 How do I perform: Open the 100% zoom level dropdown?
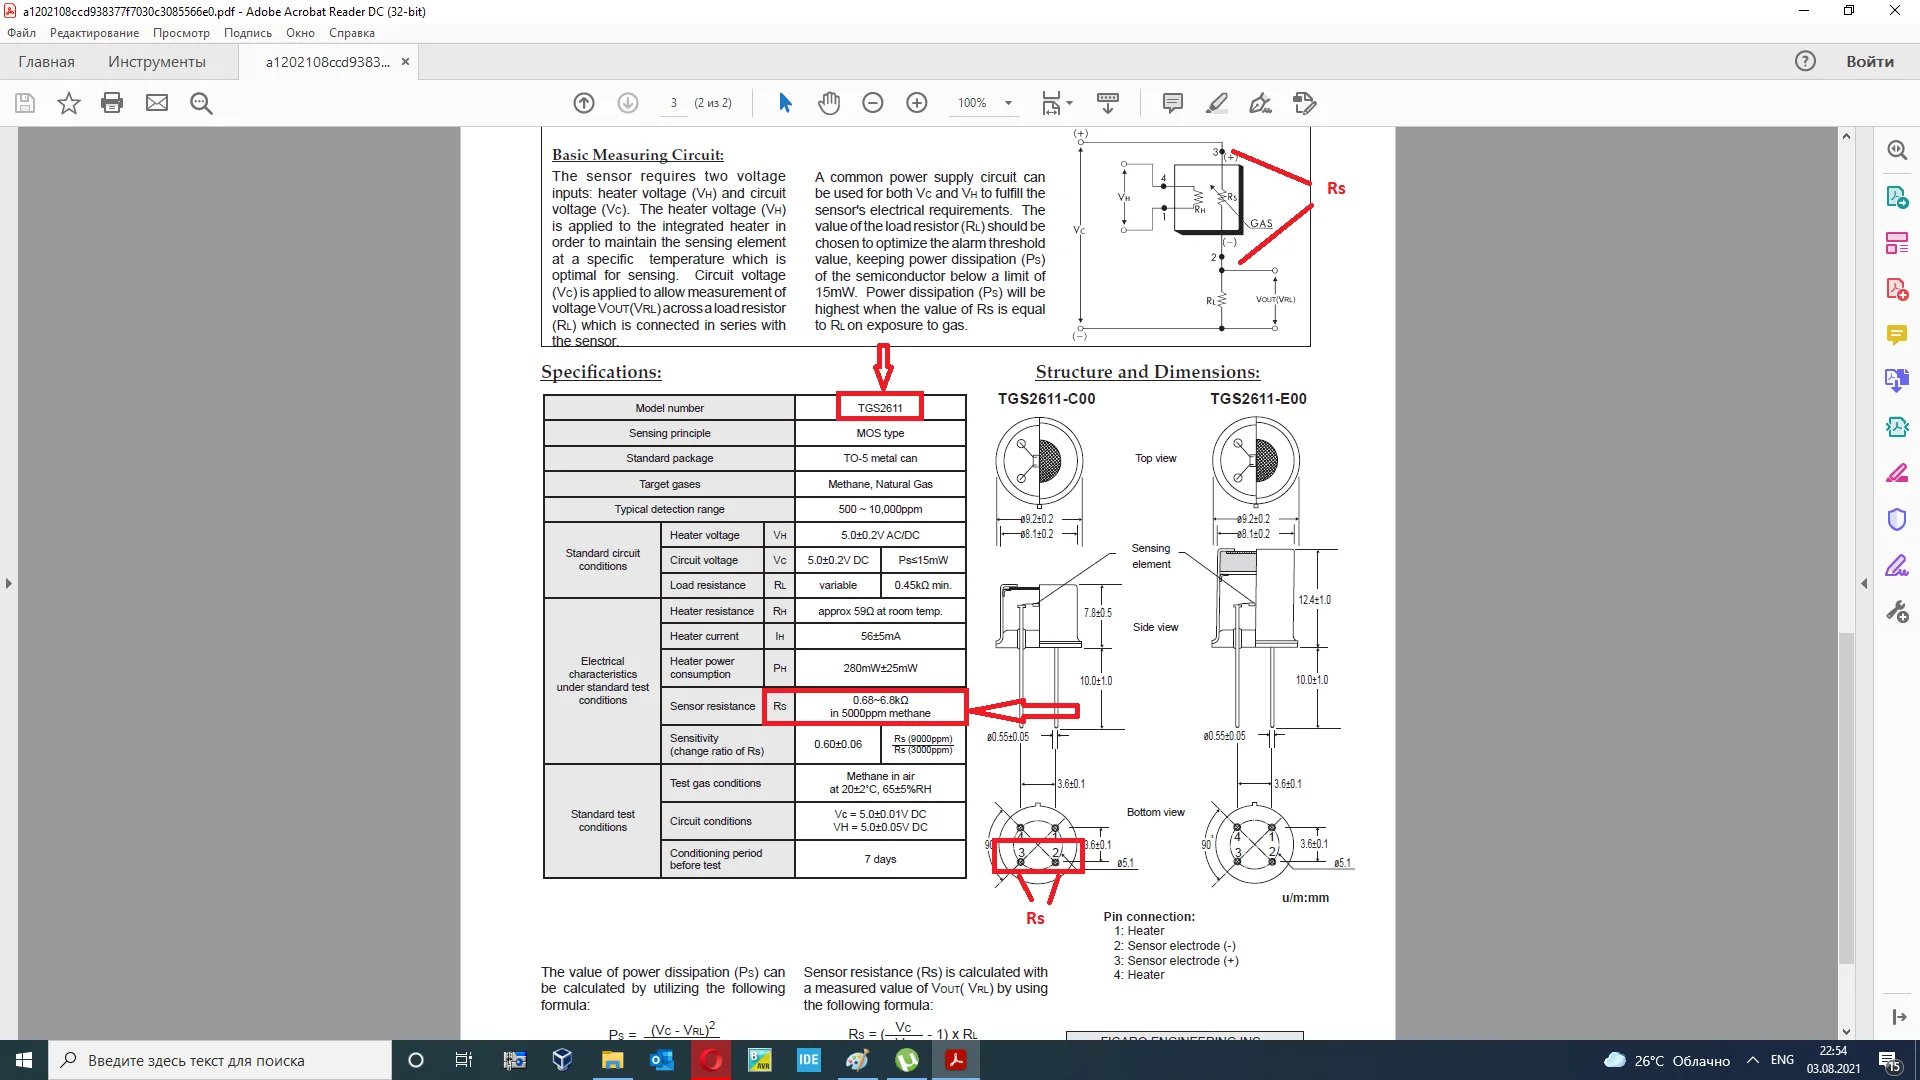[x=1008, y=103]
